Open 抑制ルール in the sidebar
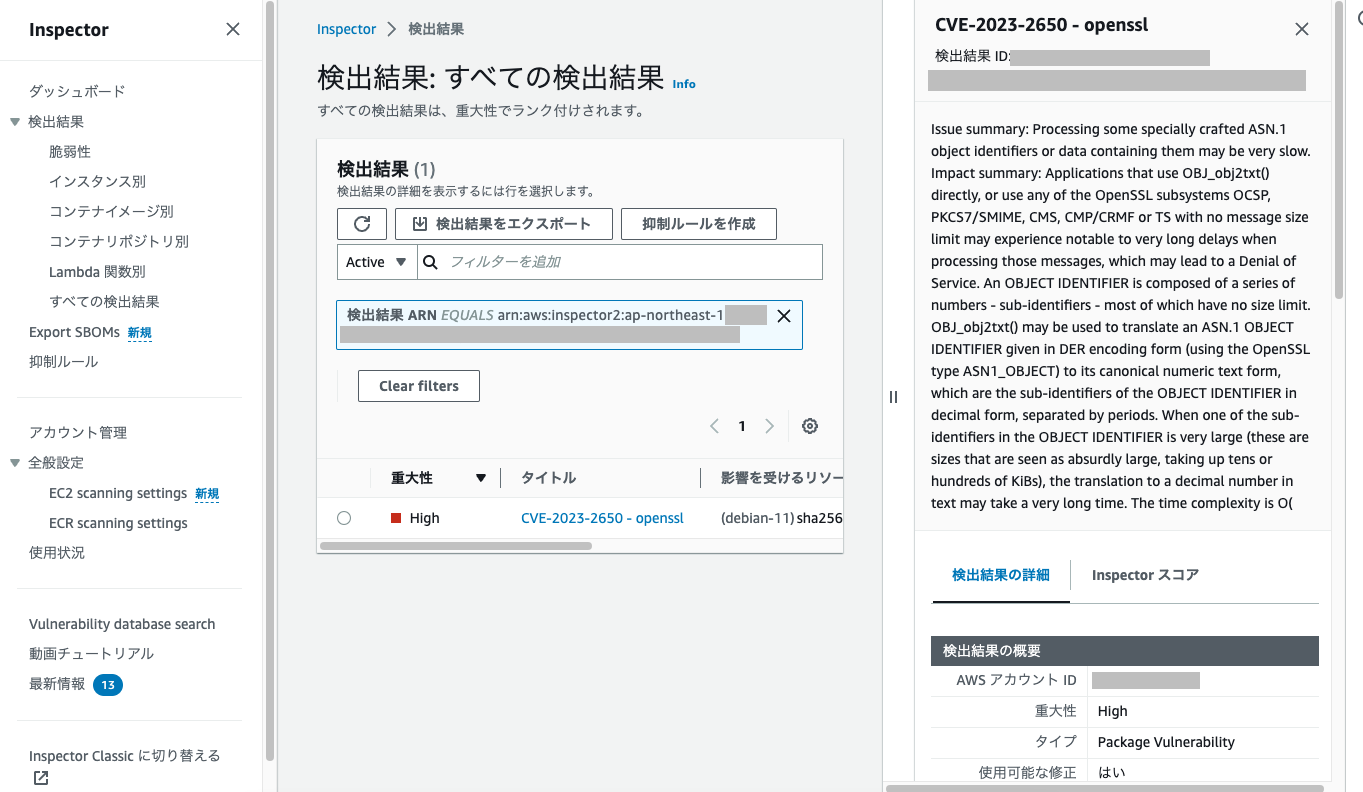 [x=63, y=362]
